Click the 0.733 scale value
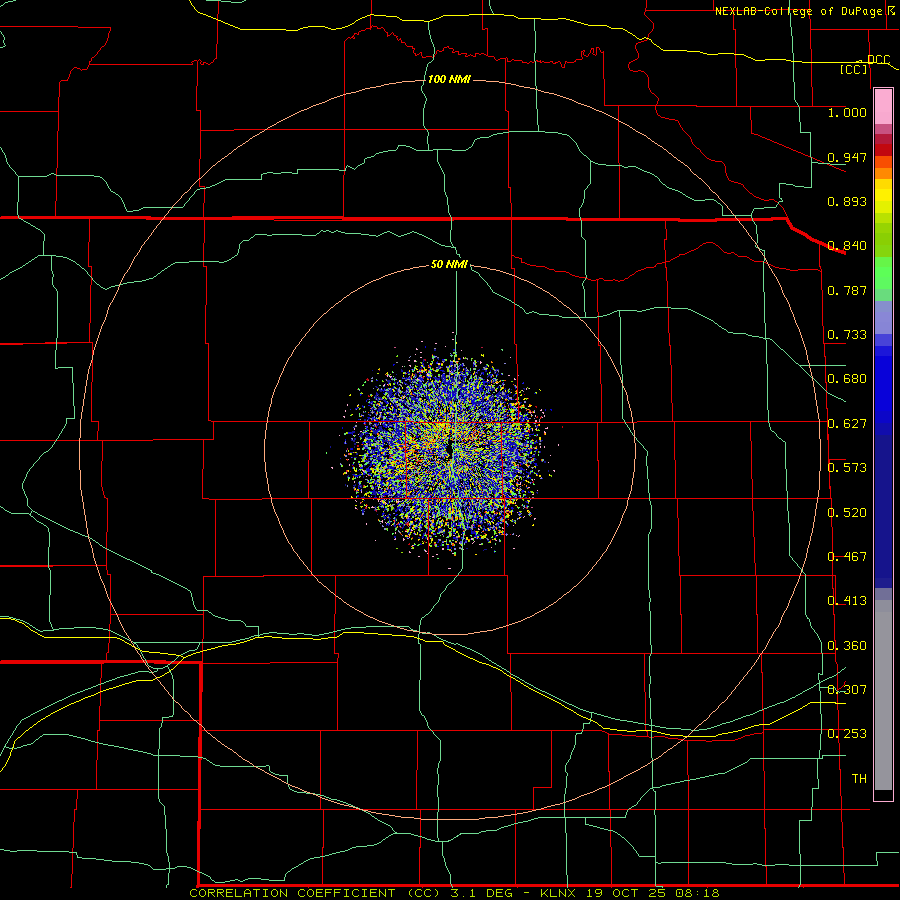The height and width of the screenshot is (900, 900). pos(847,335)
